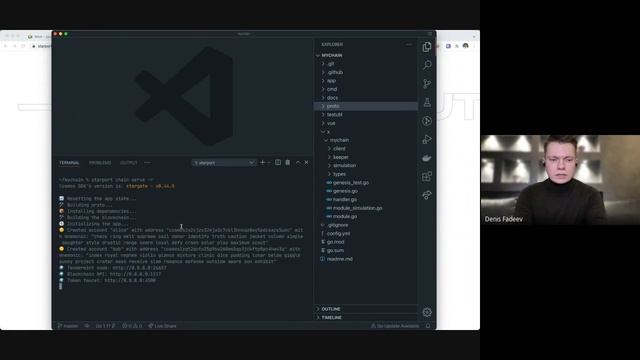Expand the keeper folder
The height and width of the screenshot is (360, 640).
pyautogui.click(x=366, y=157)
